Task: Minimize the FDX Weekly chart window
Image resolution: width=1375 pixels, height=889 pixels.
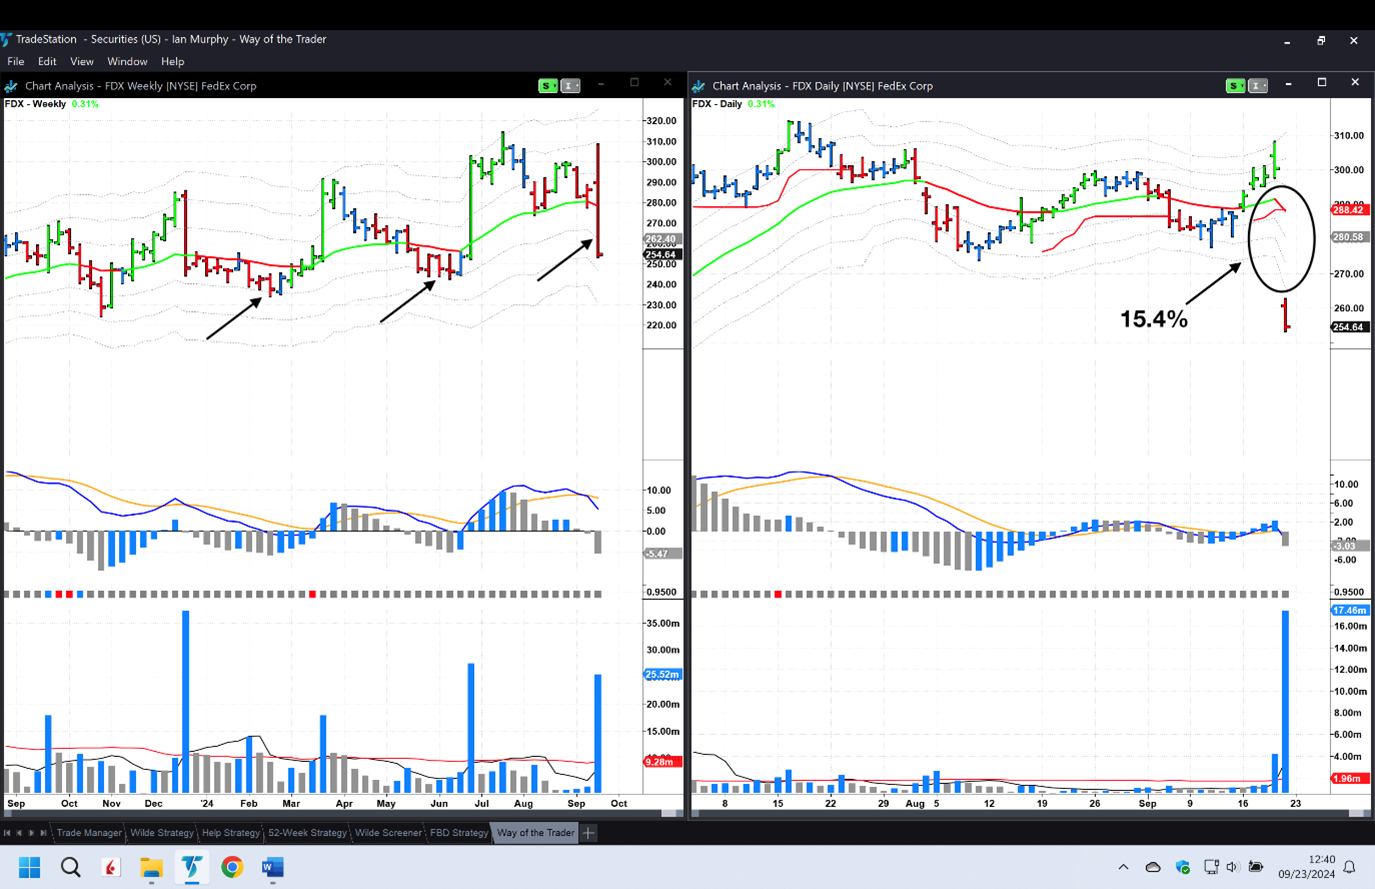Action: (x=601, y=85)
